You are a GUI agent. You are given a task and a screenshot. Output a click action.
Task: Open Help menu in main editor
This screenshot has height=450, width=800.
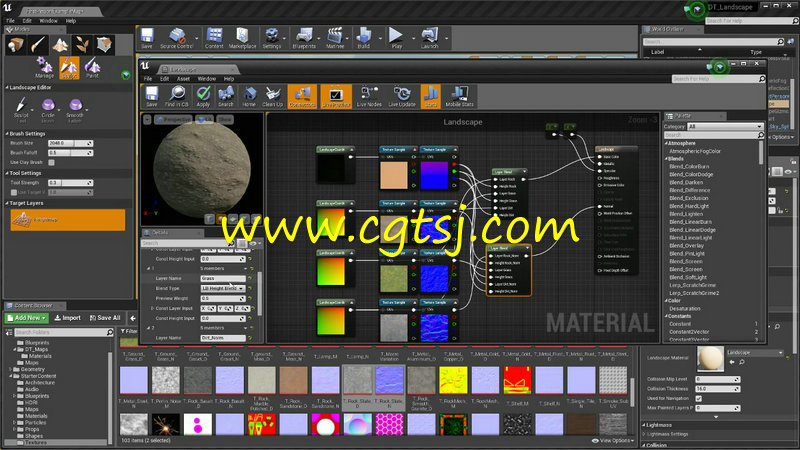(x=70, y=21)
